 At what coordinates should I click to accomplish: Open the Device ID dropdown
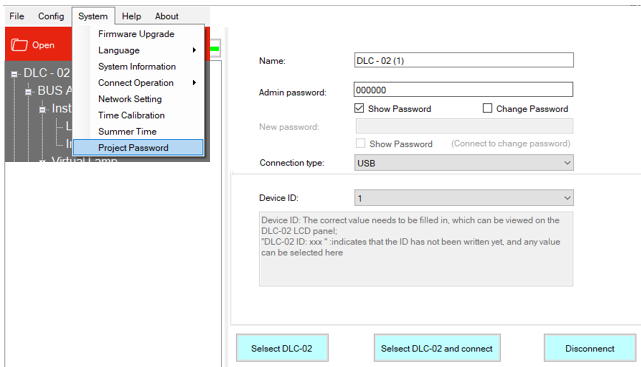(464, 198)
